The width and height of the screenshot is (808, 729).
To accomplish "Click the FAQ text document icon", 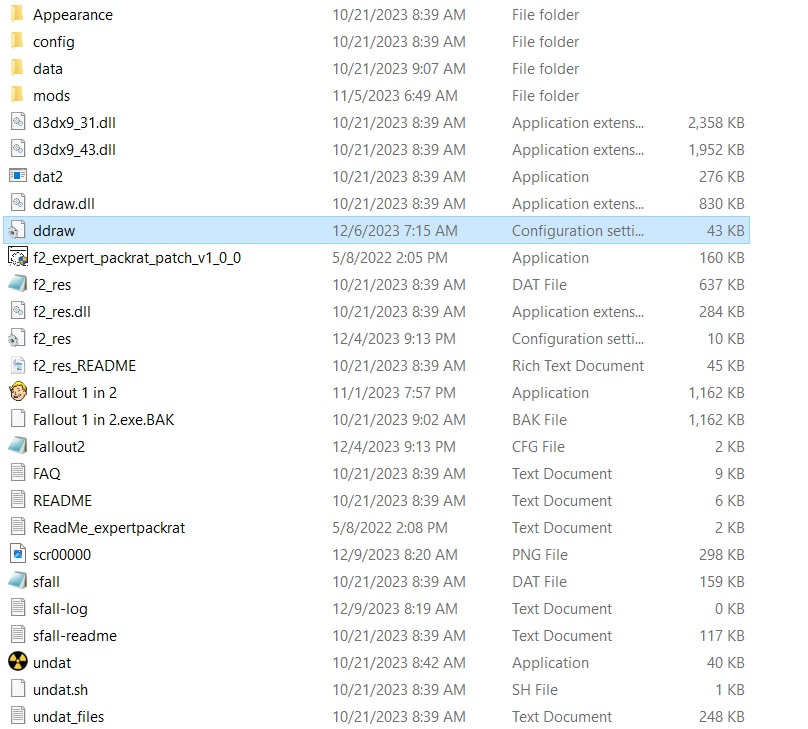I will [x=18, y=473].
